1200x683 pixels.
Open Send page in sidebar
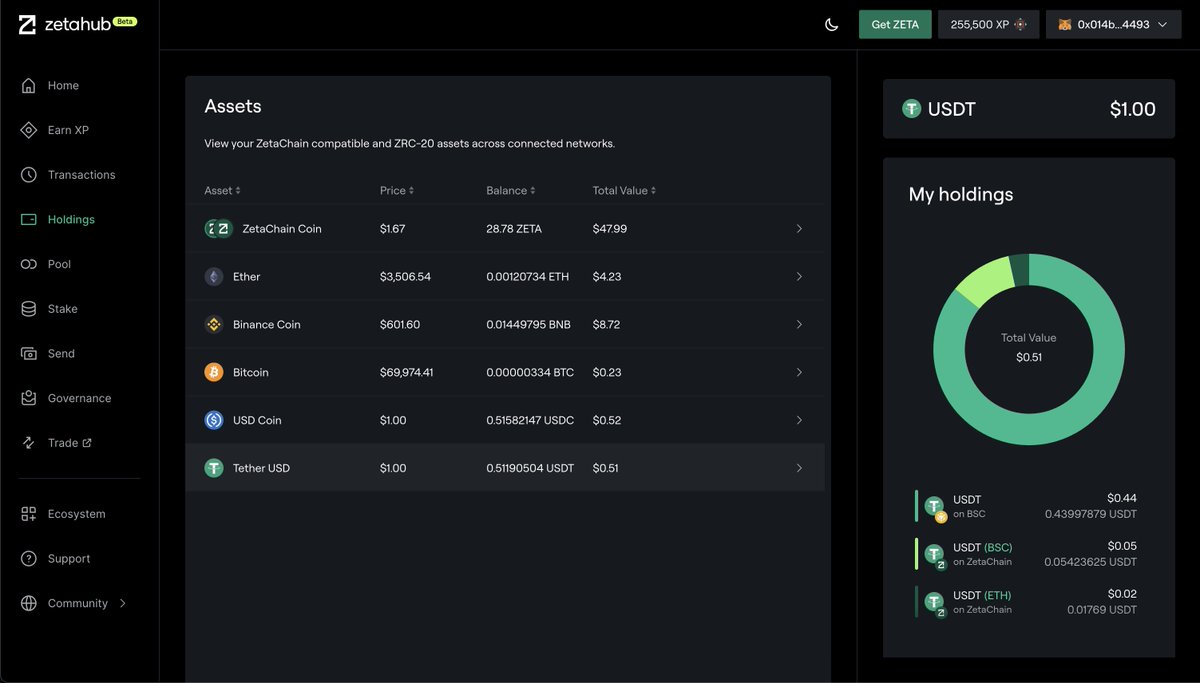coord(61,354)
